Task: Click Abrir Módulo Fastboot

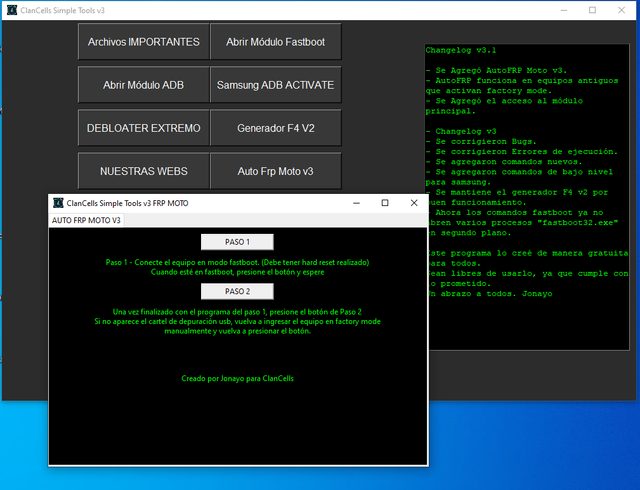Action: (x=276, y=42)
